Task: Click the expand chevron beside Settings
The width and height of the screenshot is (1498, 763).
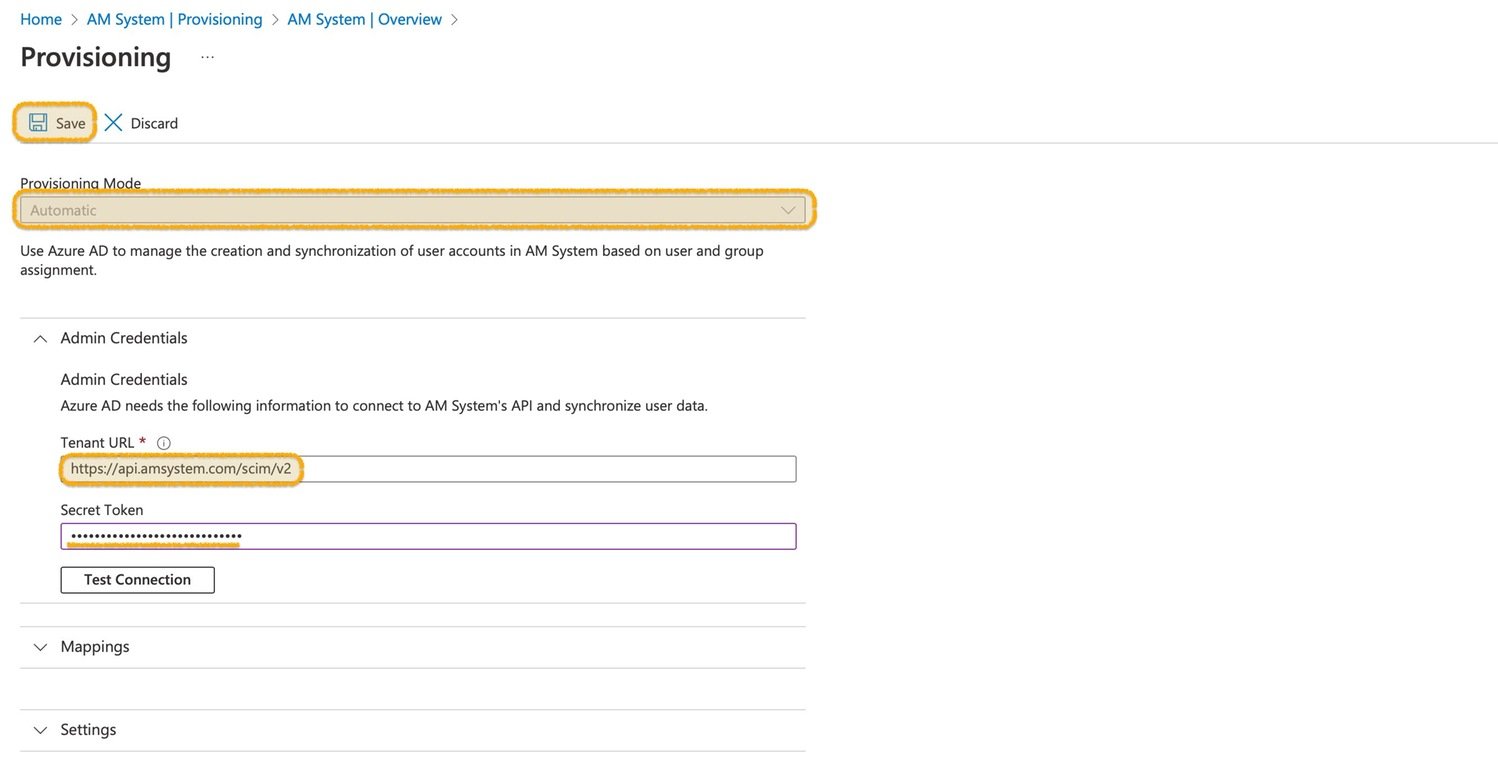Action: (40, 729)
